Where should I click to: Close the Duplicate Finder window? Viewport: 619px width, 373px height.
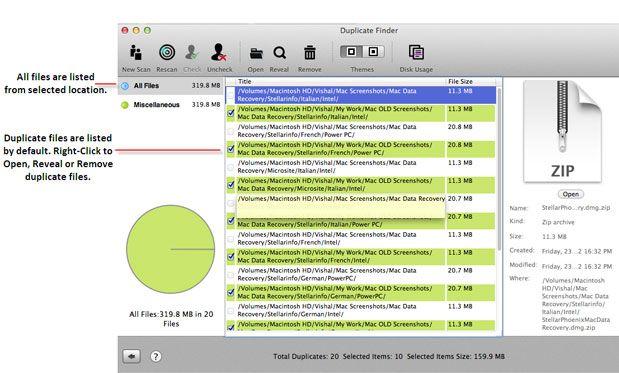tap(125, 30)
